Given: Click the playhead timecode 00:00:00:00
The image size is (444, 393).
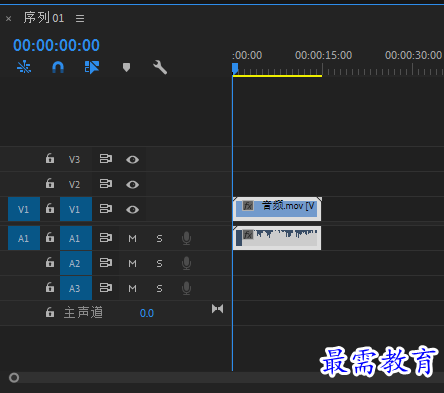Looking at the screenshot, I should click(x=56, y=45).
